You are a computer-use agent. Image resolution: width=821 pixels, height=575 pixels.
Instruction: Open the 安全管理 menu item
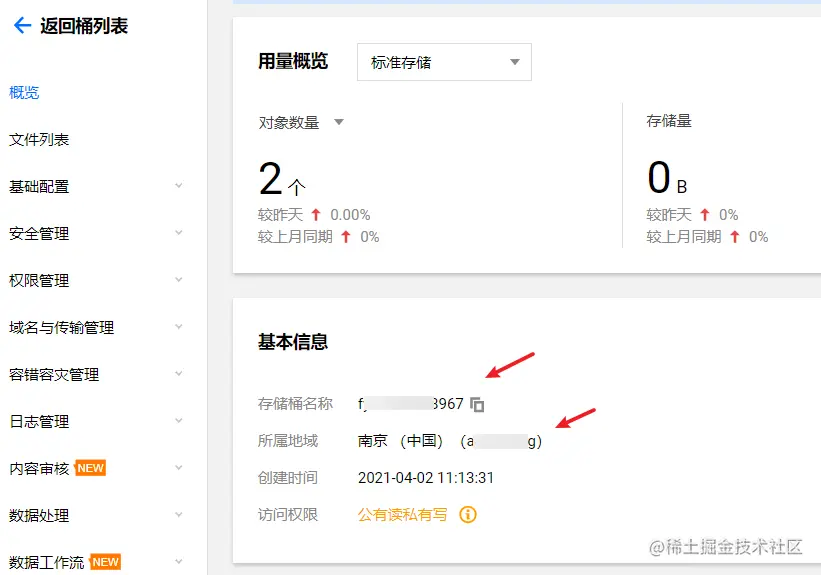(x=39, y=234)
